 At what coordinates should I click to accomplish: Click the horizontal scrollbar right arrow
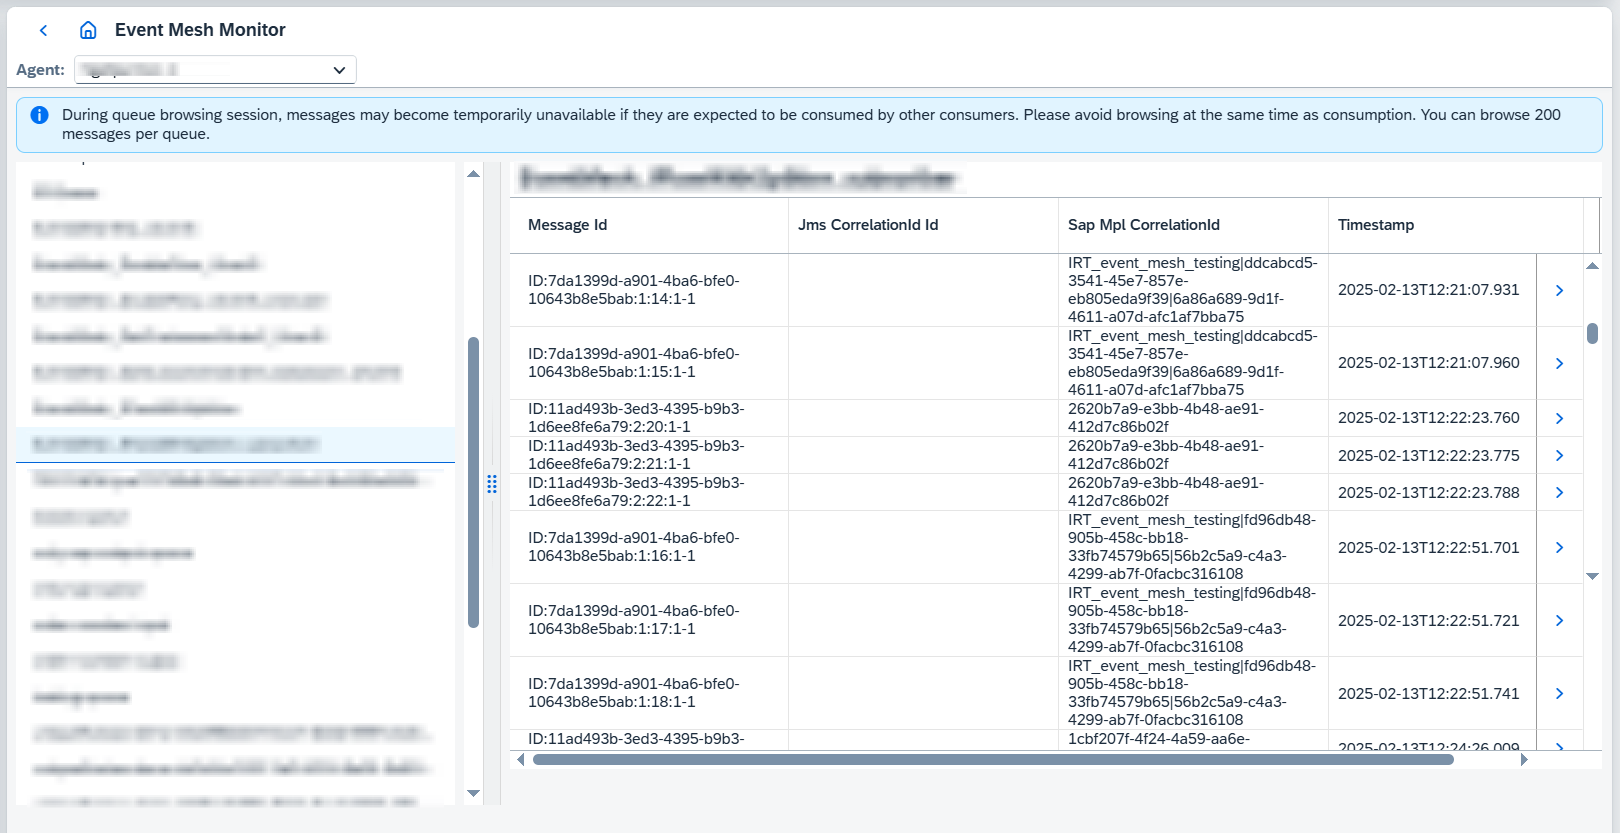coord(1524,760)
